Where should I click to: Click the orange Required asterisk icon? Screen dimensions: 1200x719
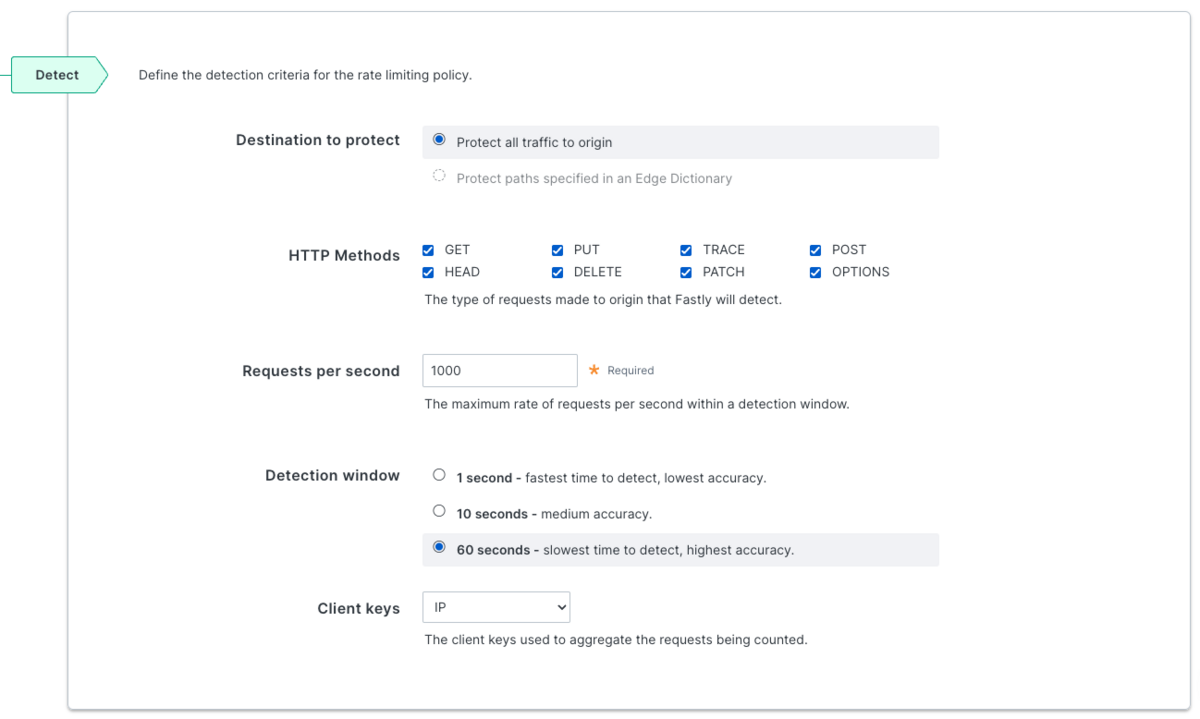[594, 370]
